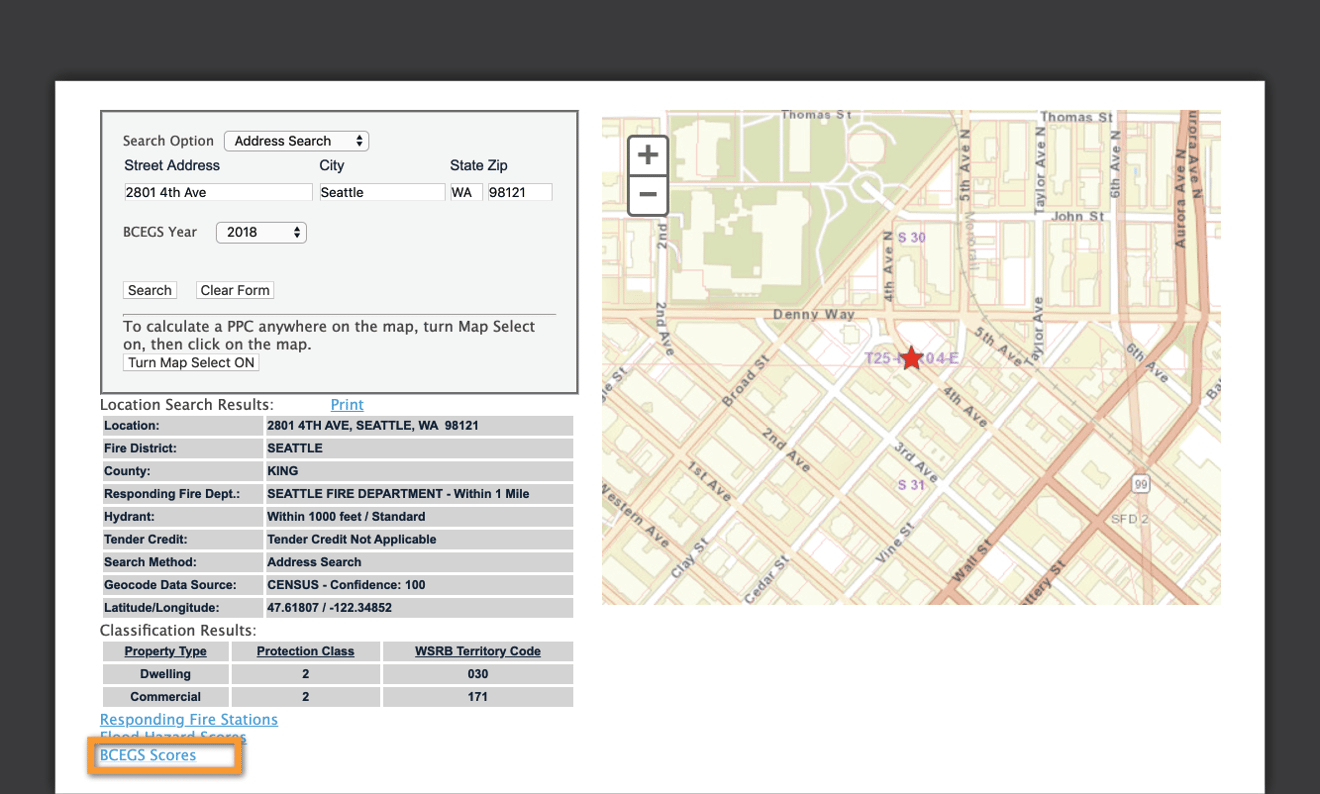View Responding Fire Stations

click(x=188, y=719)
